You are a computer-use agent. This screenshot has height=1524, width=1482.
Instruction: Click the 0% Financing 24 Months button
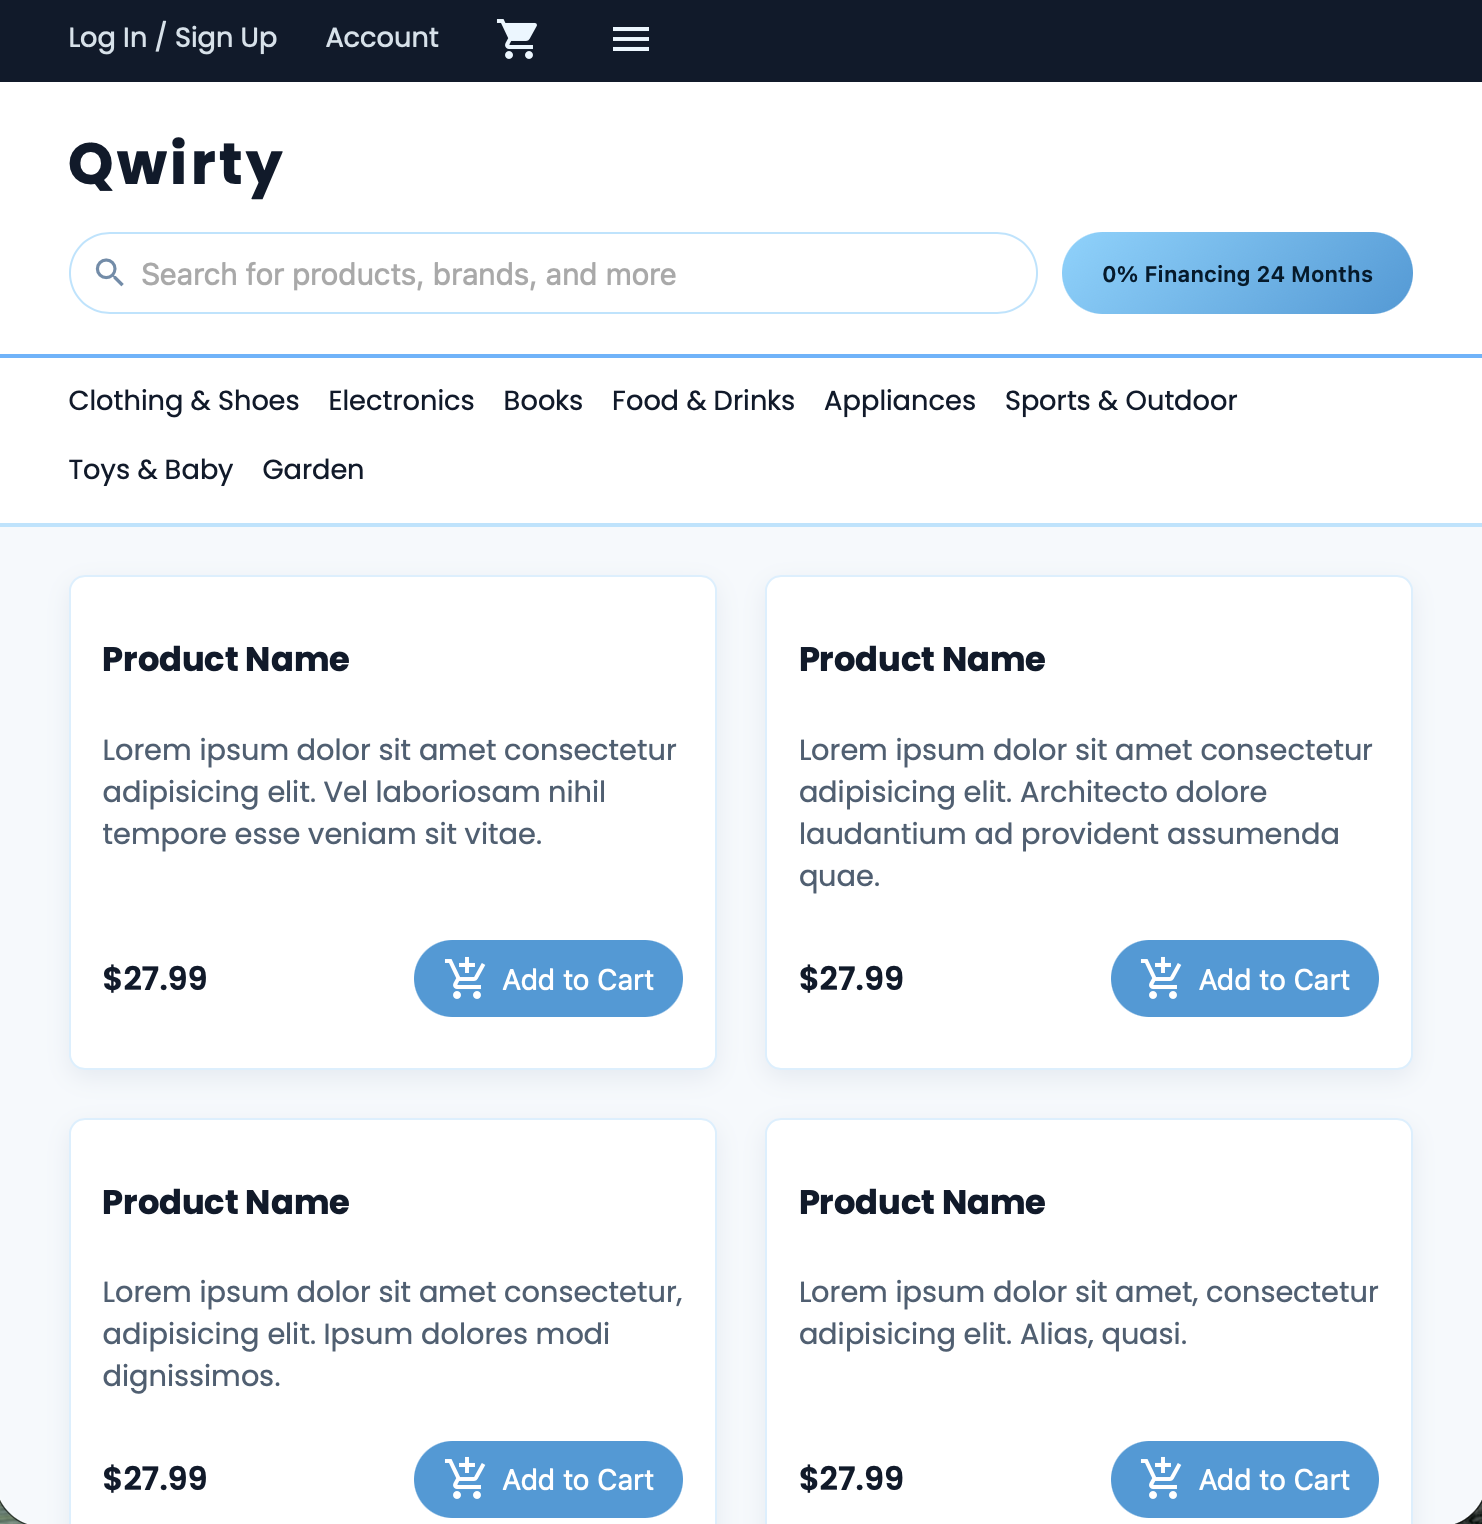pyautogui.click(x=1236, y=272)
